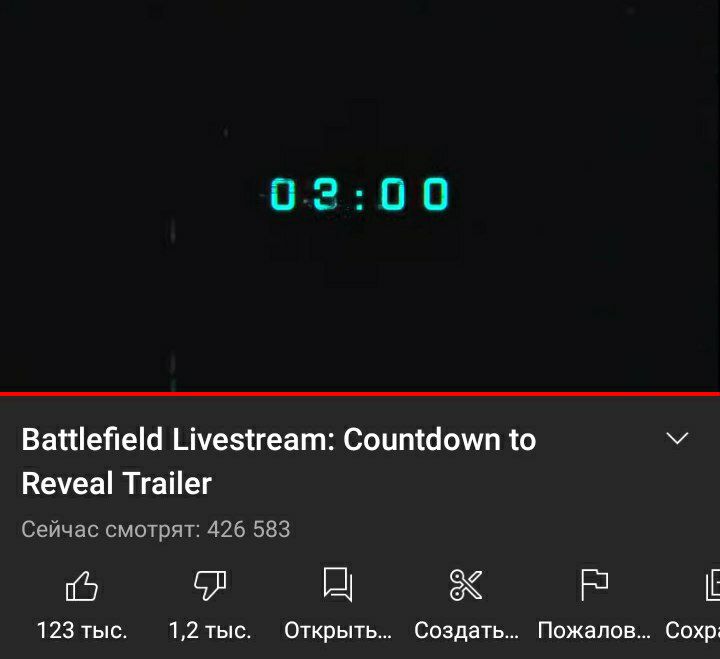The height and width of the screenshot is (659, 720).
Task: Tap the 03:00 countdown in the video
Action: 360,194
